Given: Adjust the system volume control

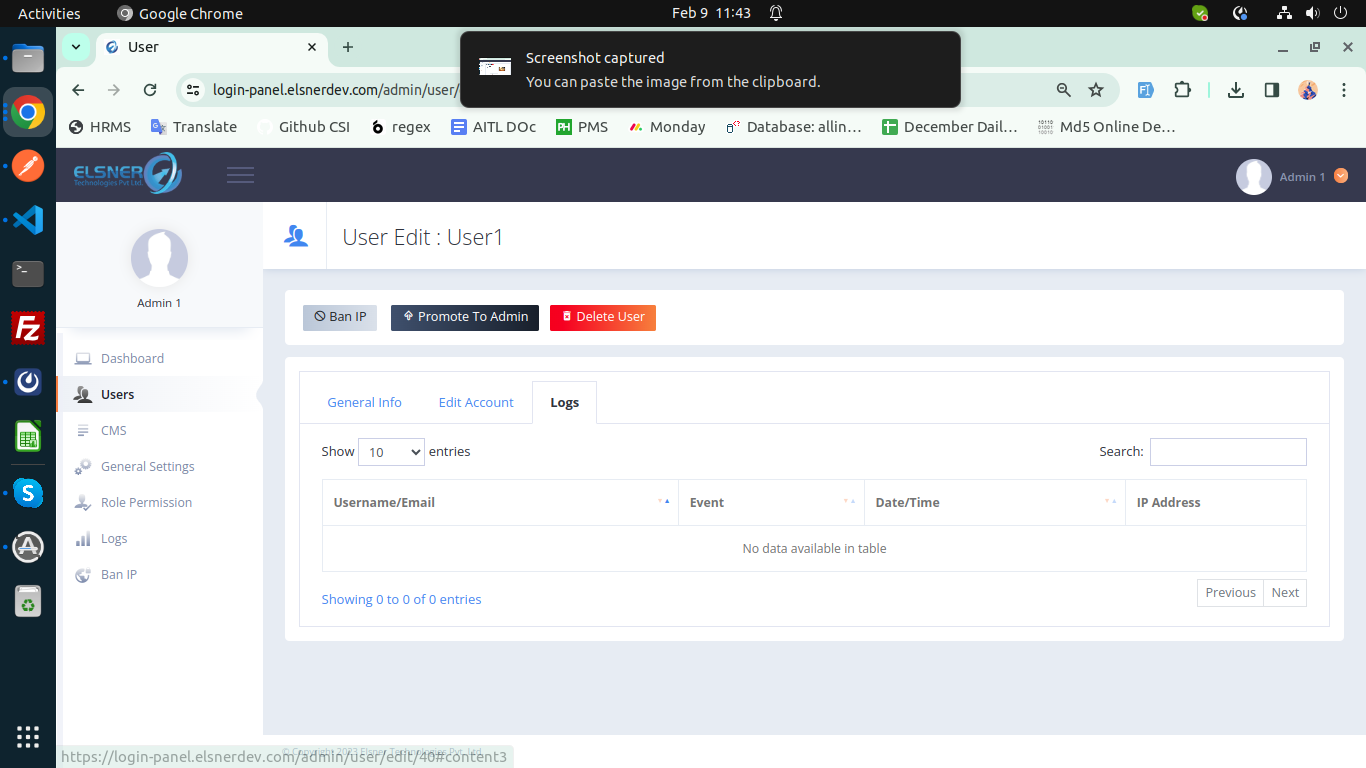Looking at the screenshot, I should pyautogui.click(x=1312, y=13).
